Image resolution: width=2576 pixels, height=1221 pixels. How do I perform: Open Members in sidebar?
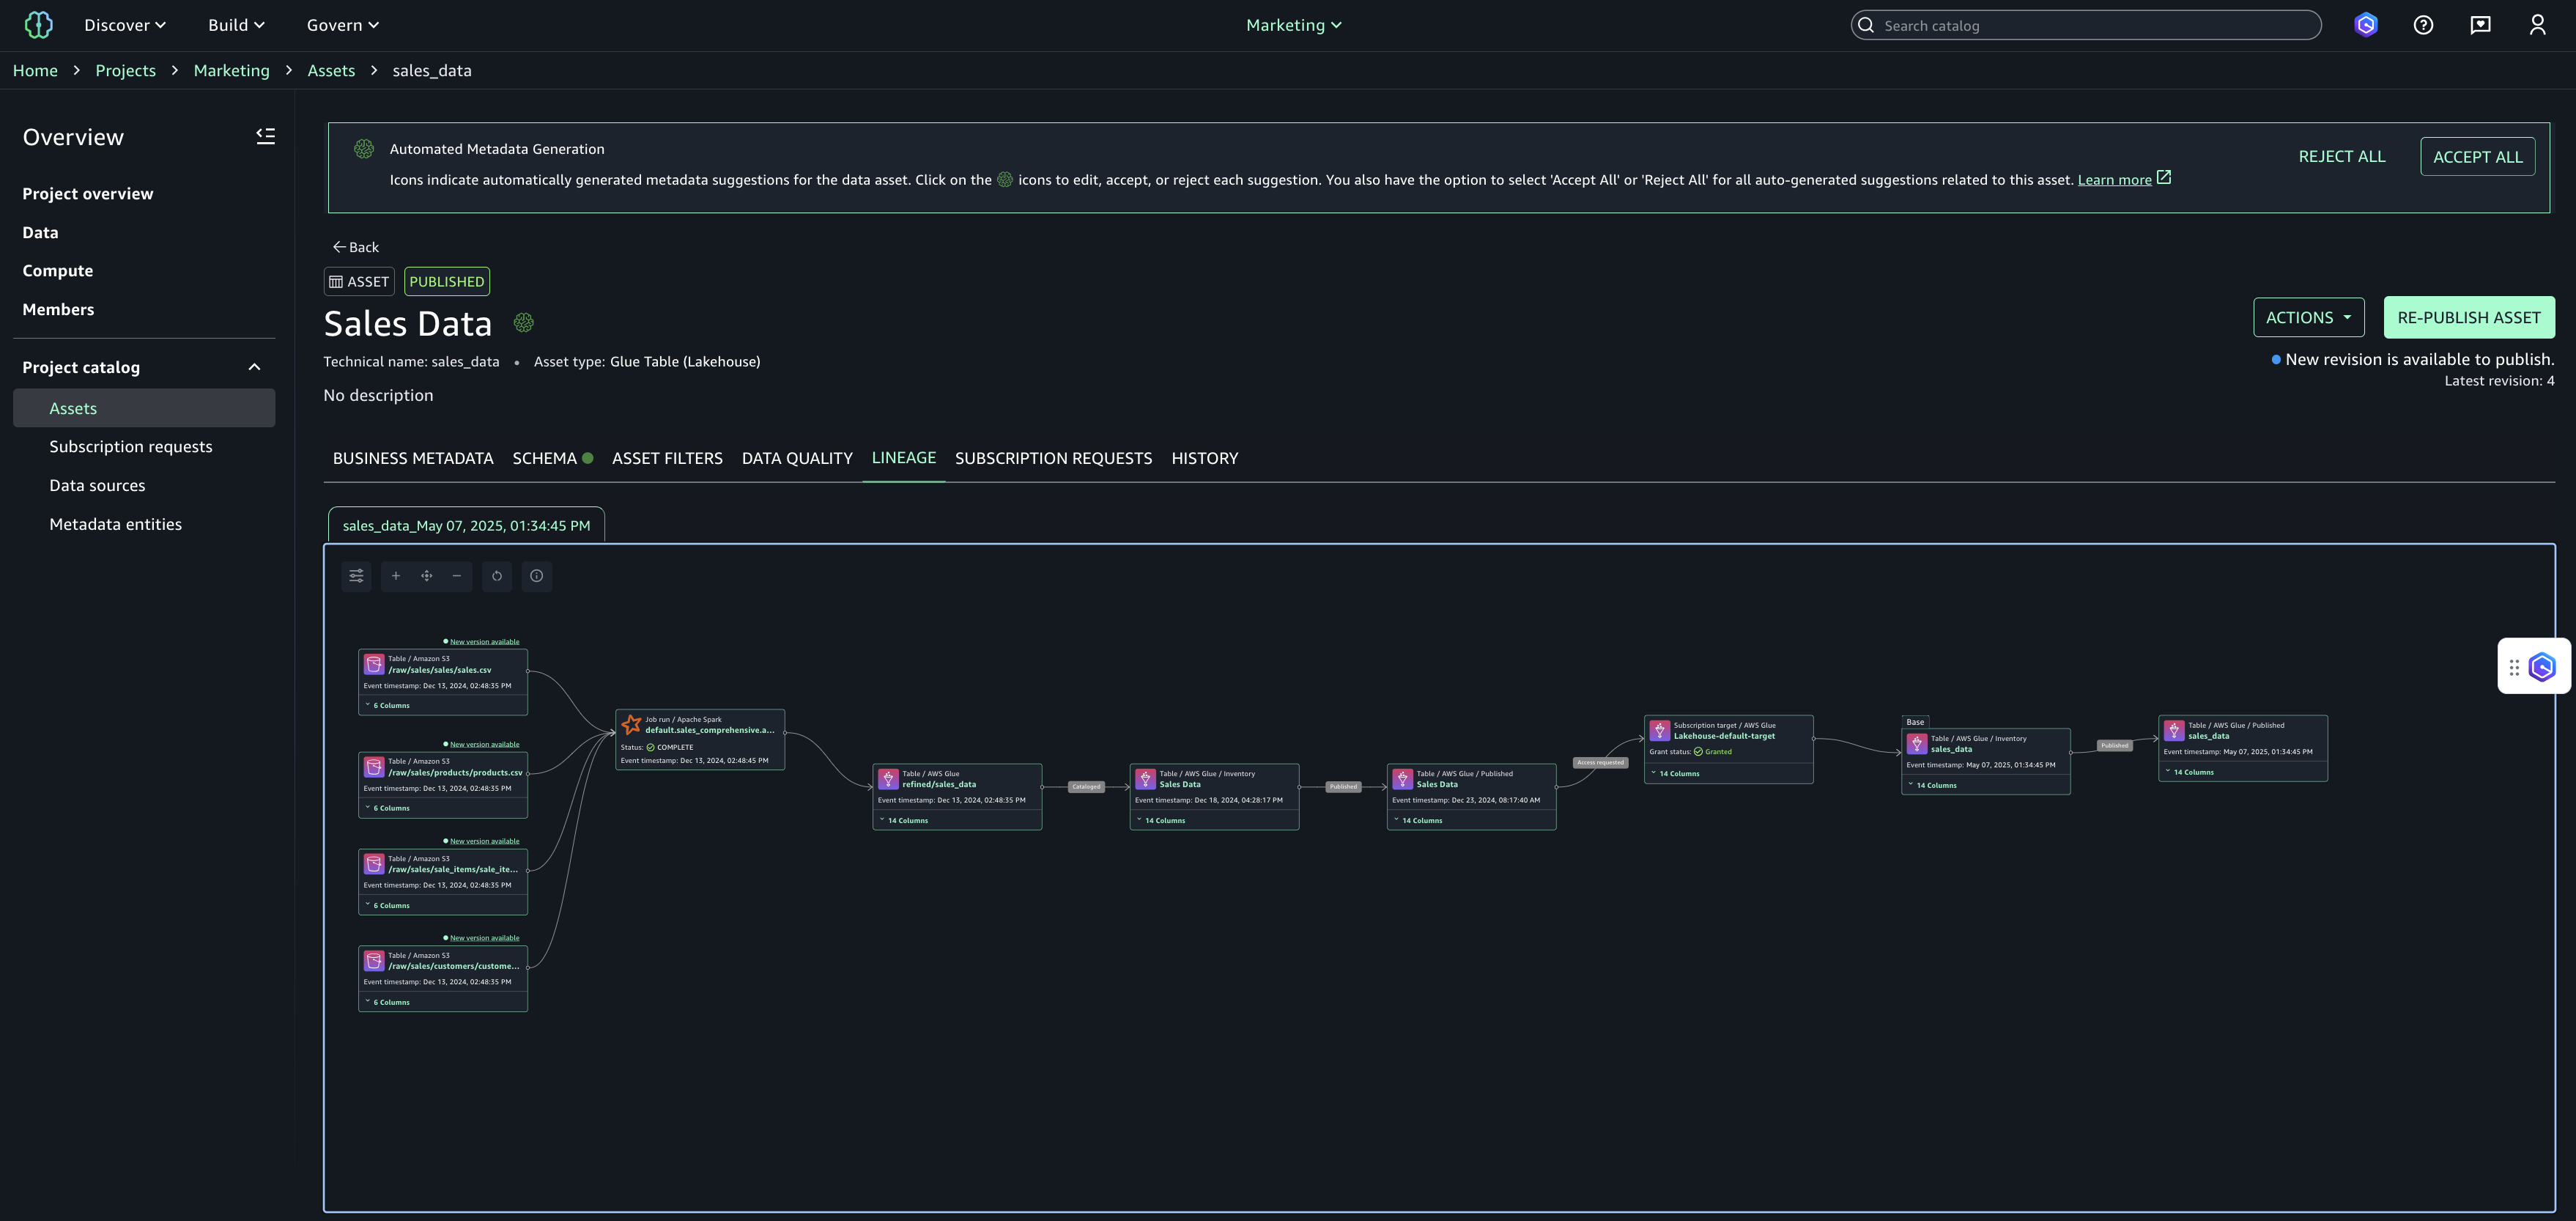tap(58, 309)
